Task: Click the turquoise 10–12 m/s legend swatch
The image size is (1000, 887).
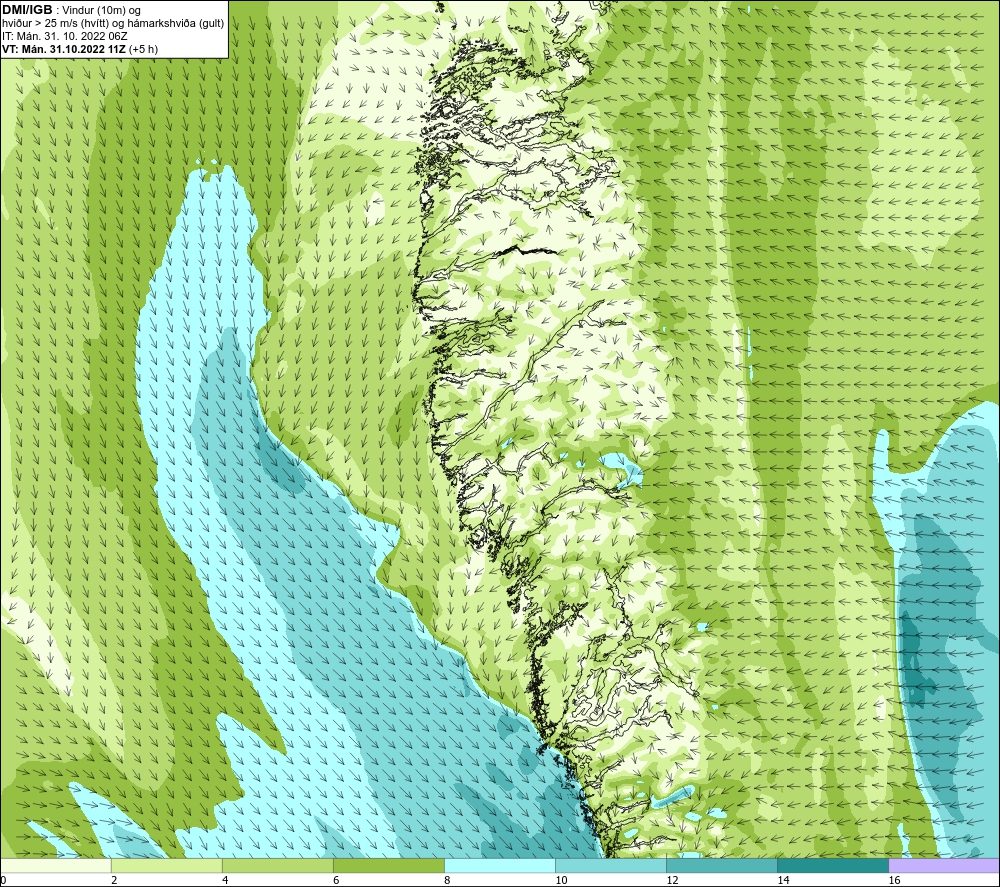Action: [610, 865]
